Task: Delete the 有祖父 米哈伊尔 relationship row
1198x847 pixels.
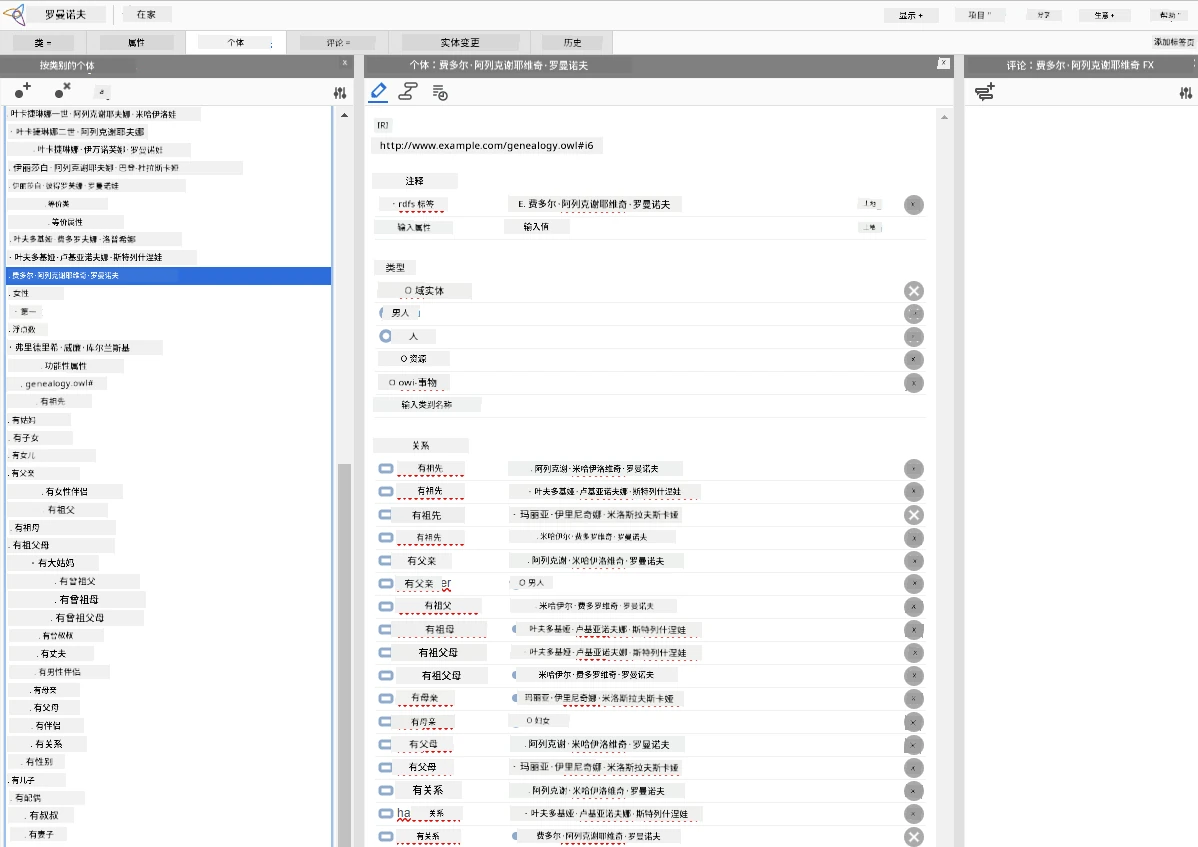Action: [914, 607]
